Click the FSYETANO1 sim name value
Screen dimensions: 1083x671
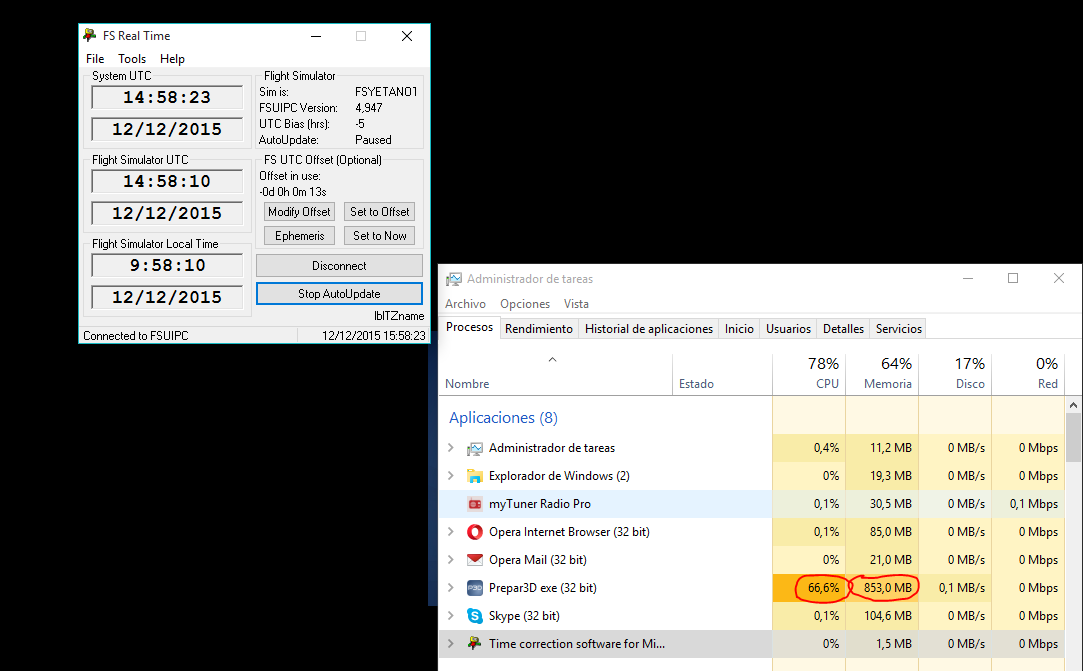(x=386, y=92)
